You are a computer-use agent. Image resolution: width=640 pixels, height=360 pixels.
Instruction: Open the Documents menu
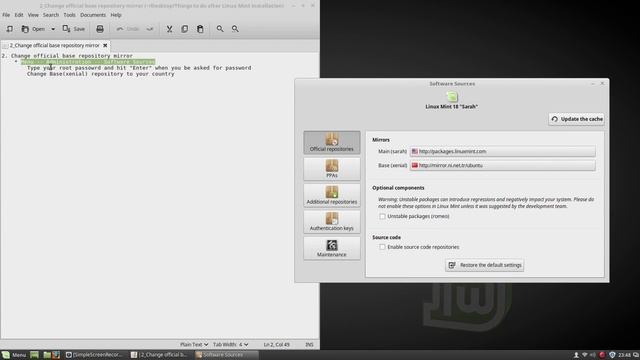point(93,15)
